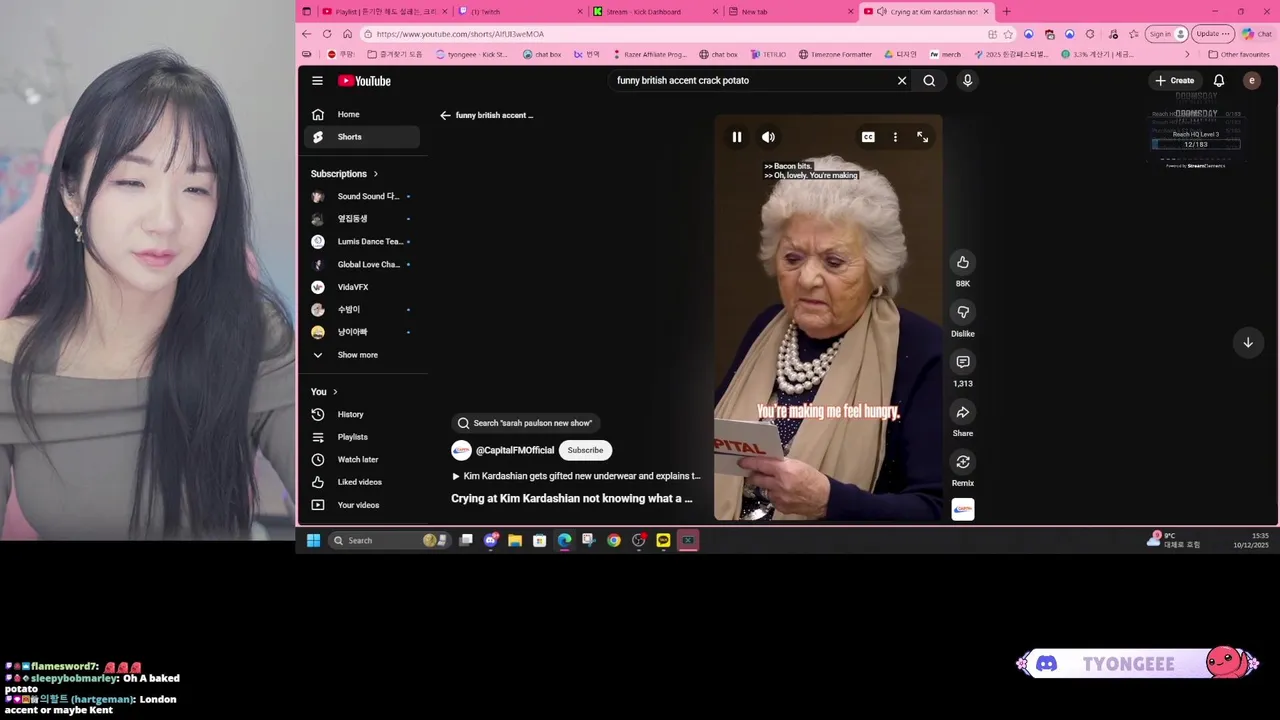Open the TETR.IO bookmark
The width and height of the screenshot is (1280, 720).
(767, 55)
